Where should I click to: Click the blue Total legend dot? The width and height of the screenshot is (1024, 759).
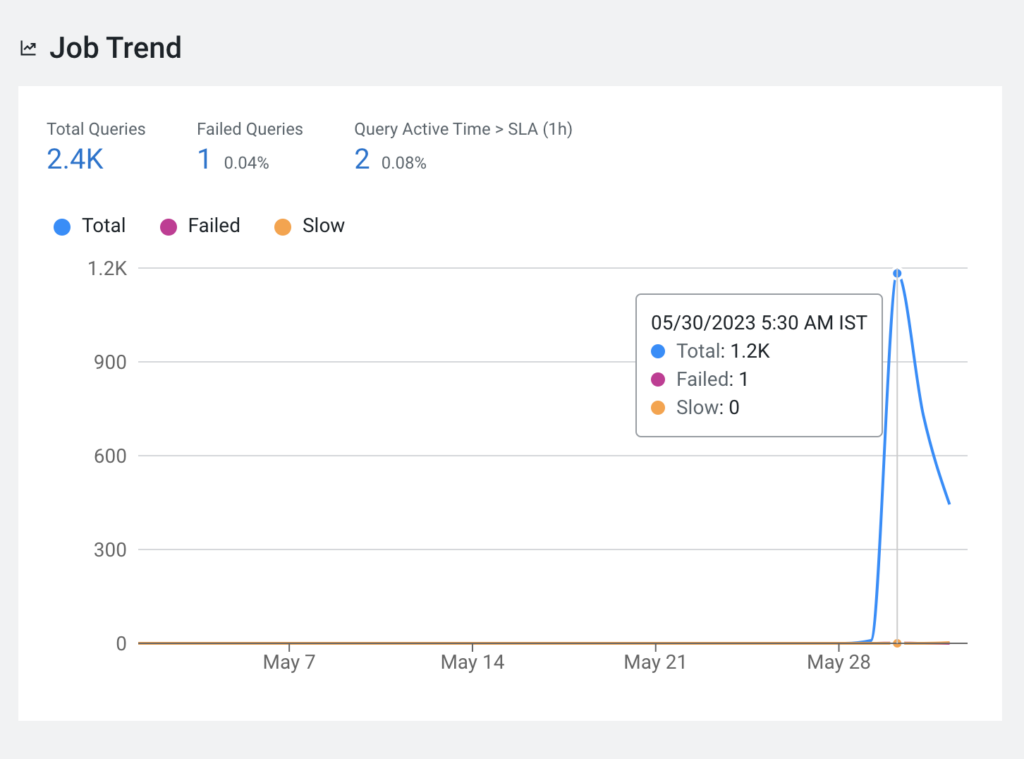tap(62, 227)
